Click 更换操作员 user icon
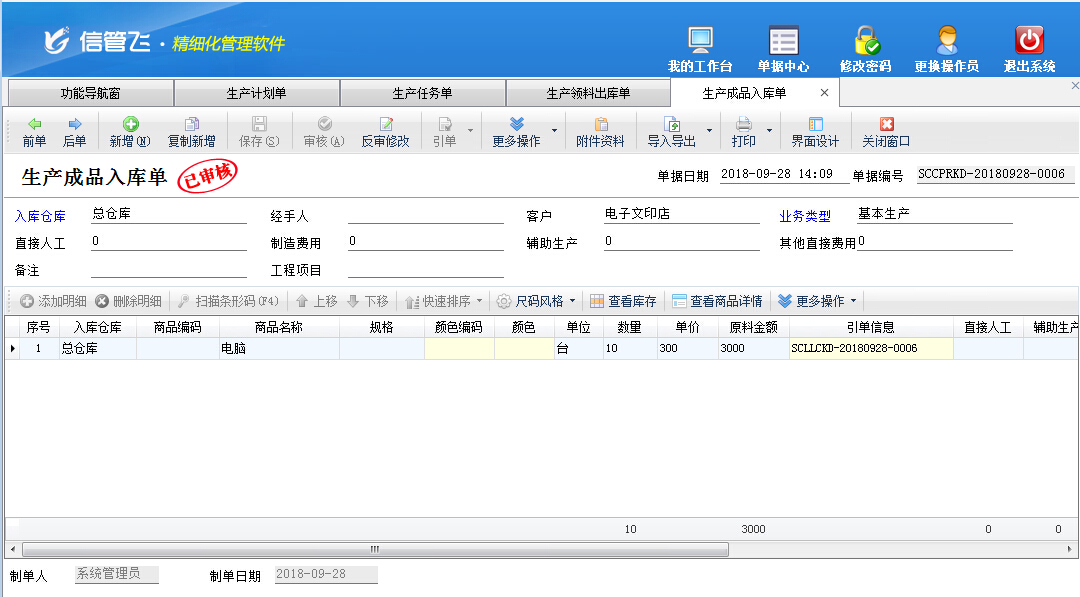The width and height of the screenshot is (1080, 597). point(947,41)
